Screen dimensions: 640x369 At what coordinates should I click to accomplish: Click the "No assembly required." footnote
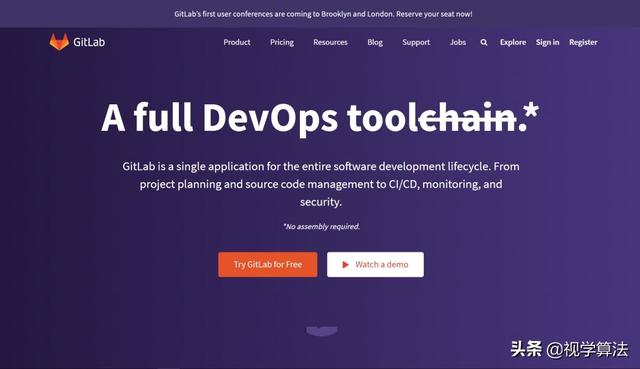[322, 226]
